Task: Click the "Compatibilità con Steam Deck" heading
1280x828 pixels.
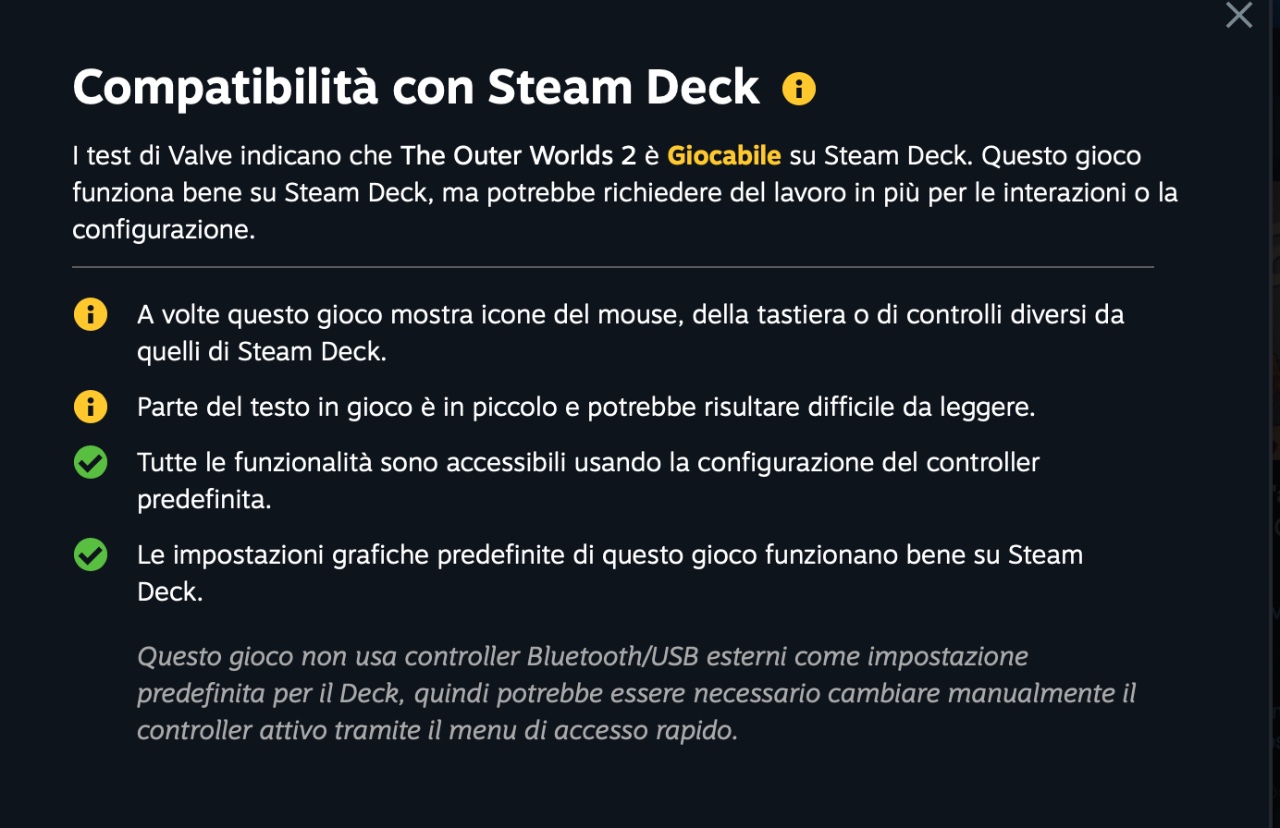Action: [x=416, y=88]
